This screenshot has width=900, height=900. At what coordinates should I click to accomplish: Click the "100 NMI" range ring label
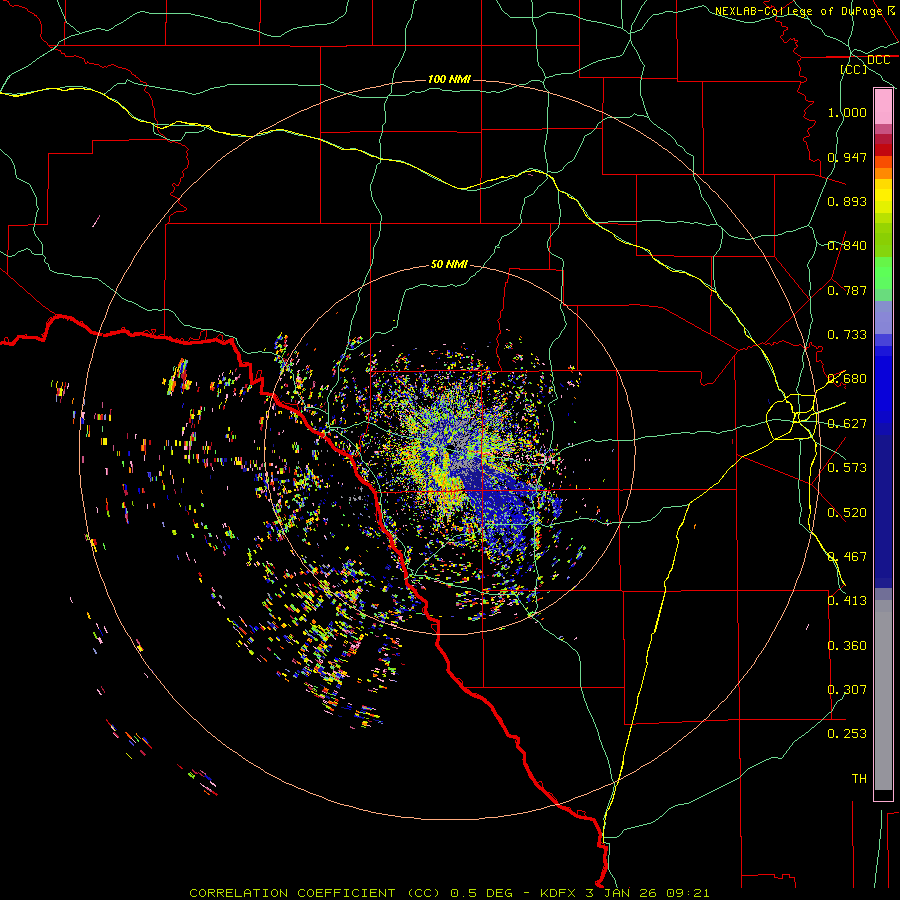(x=449, y=79)
